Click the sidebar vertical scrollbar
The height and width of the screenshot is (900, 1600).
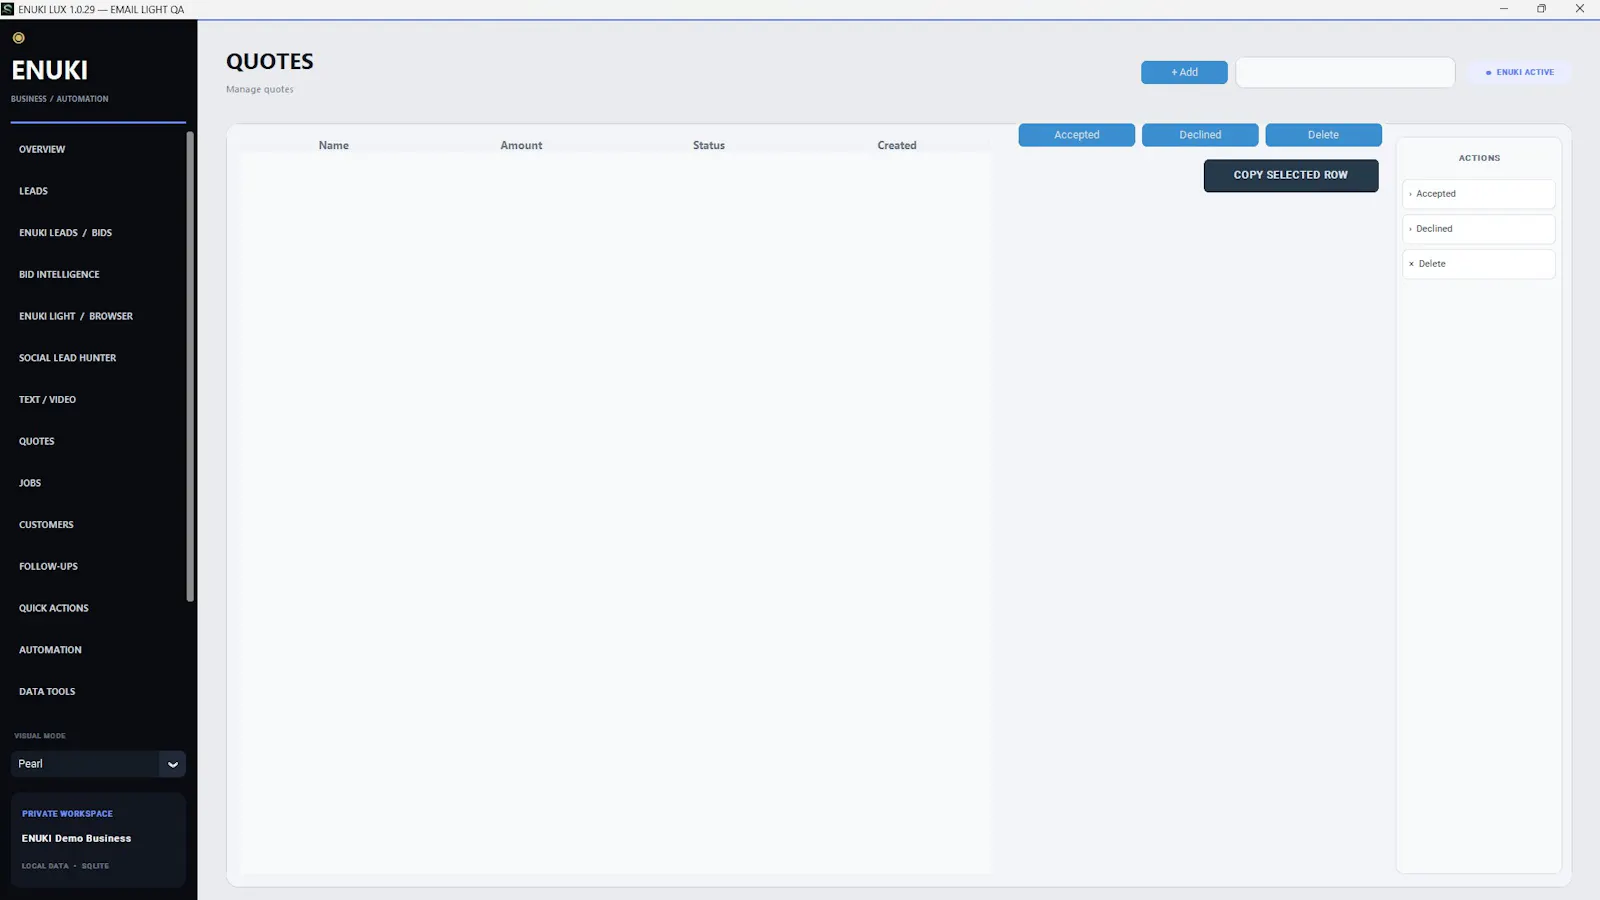[x=190, y=367]
